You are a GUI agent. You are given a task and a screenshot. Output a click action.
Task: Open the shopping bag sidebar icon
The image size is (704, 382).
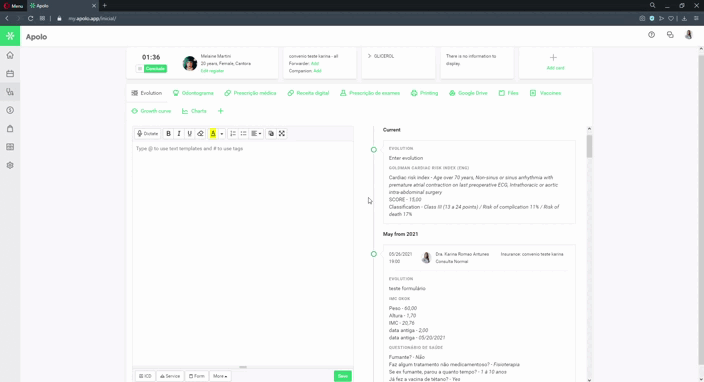10,129
